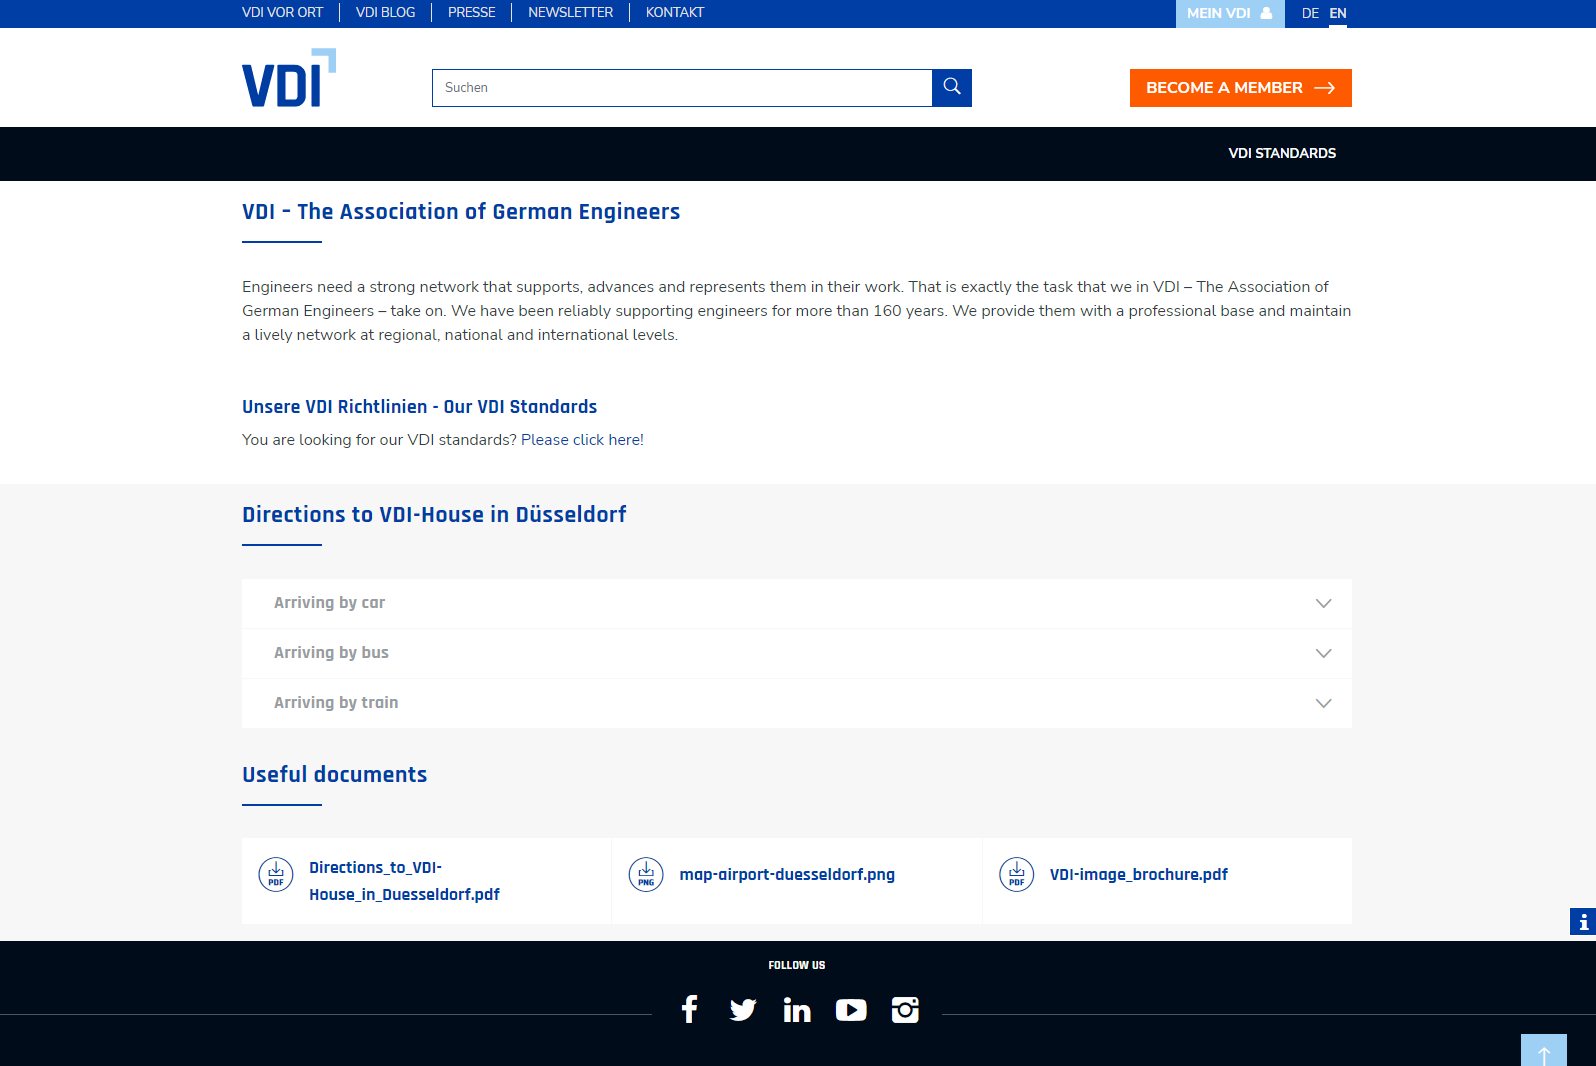This screenshot has width=1596, height=1066.
Task: Click 'Directions to VDI-House in Düsseldorf' heading
Action: click(434, 514)
